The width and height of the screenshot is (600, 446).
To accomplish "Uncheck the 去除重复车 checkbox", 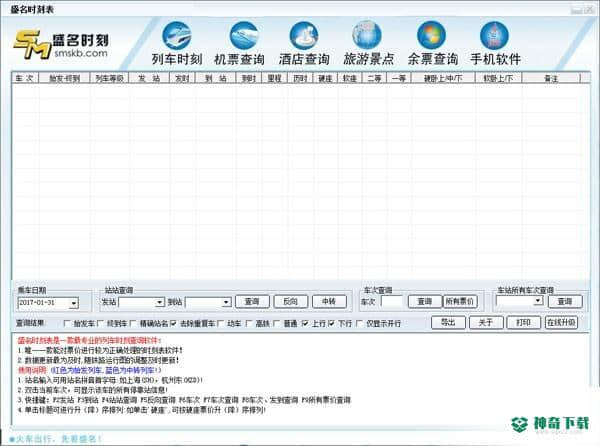I will [x=173, y=324].
